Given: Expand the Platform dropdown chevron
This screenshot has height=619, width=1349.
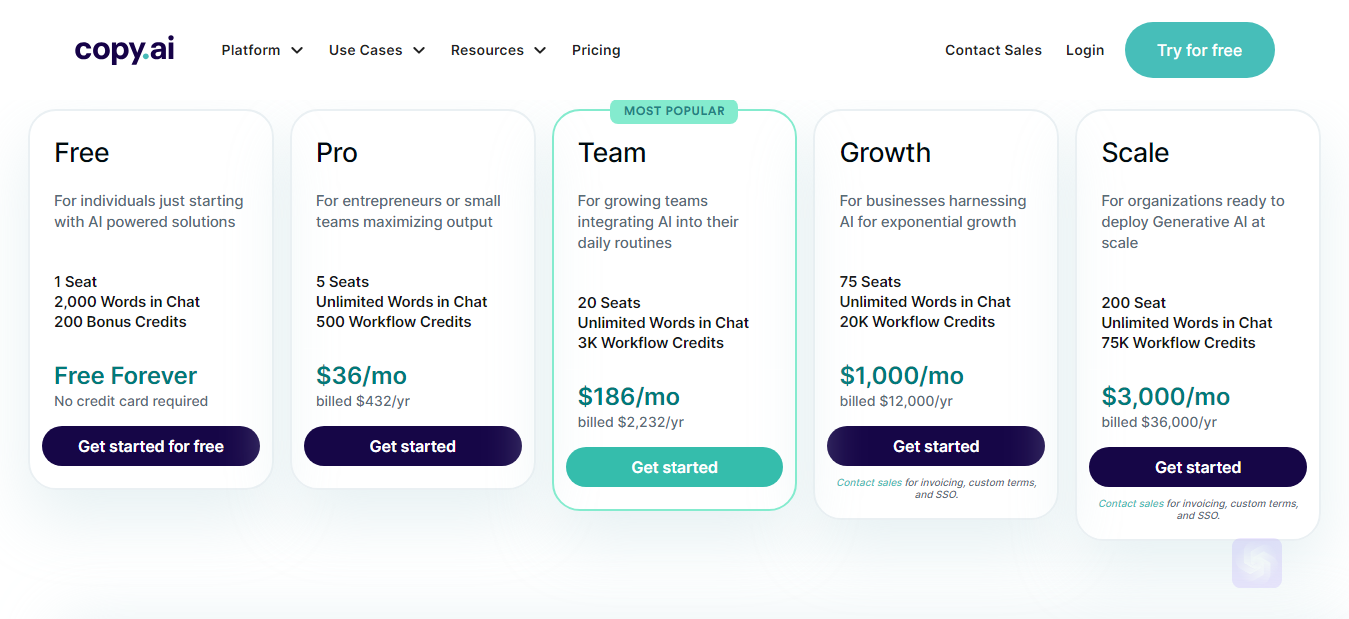Looking at the screenshot, I should click(x=297, y=50).
